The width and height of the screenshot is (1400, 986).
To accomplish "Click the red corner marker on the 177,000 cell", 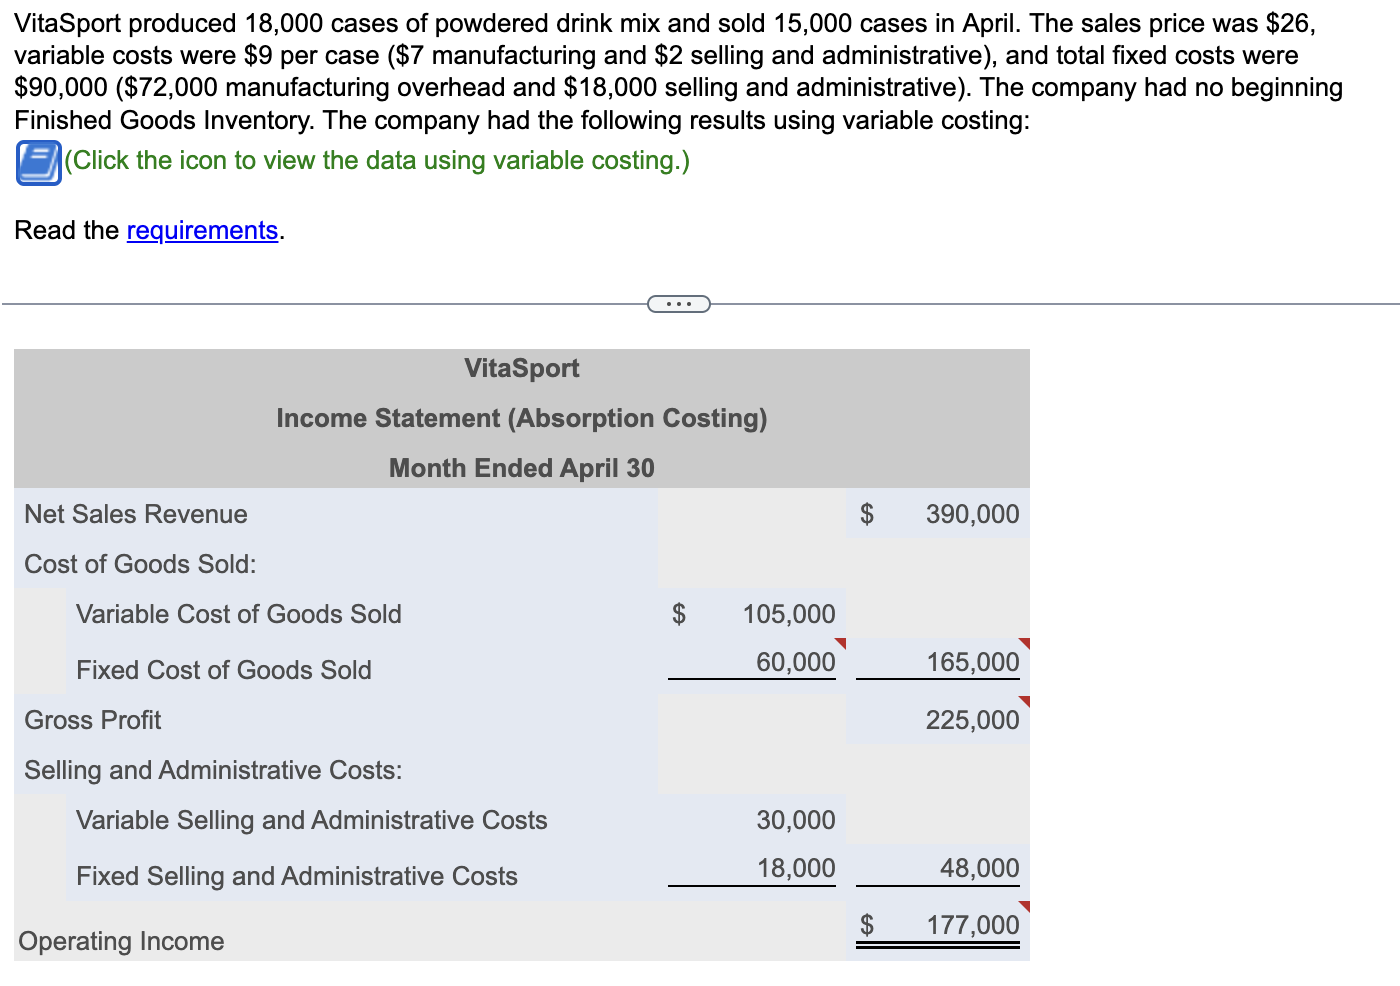I will (1025, 906).
